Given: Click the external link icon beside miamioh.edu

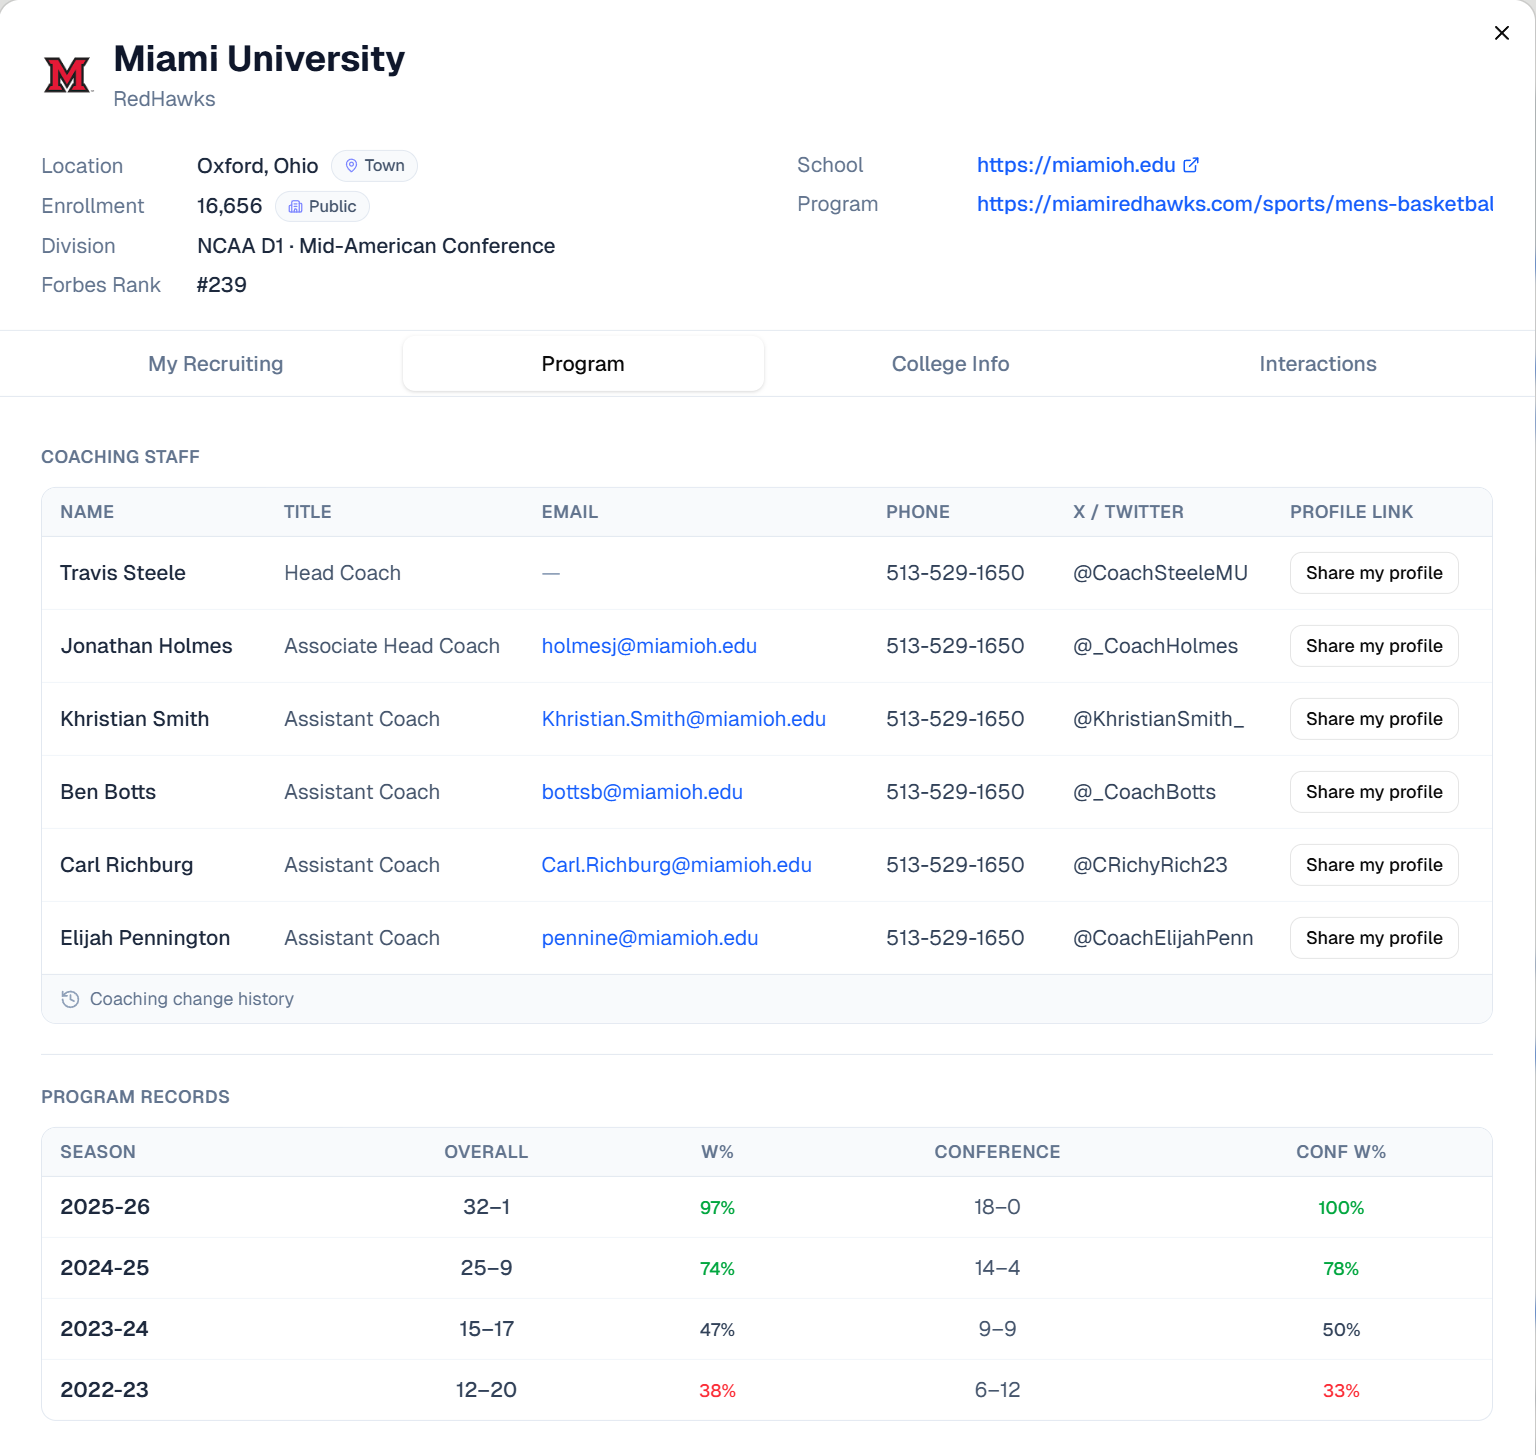Looking at the screenshot, I should (x=1191, y=165).
